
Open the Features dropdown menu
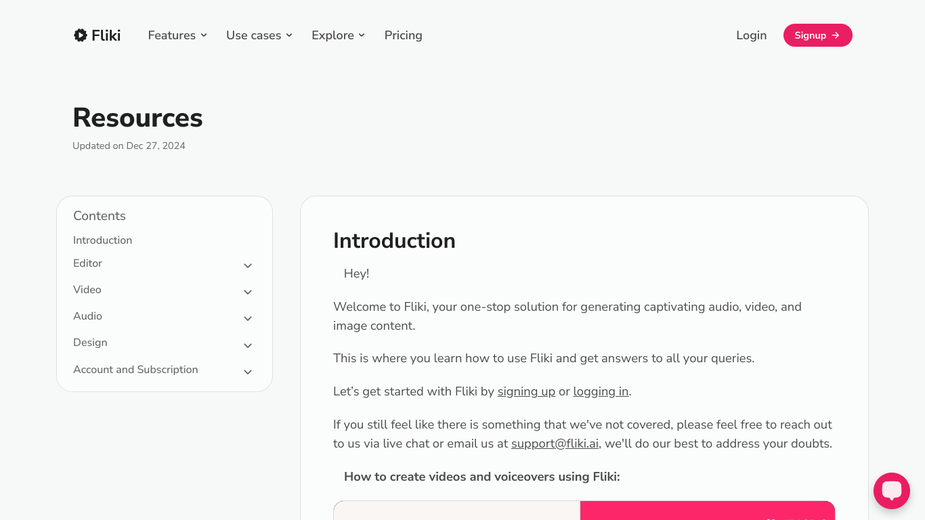click(177, 35)
